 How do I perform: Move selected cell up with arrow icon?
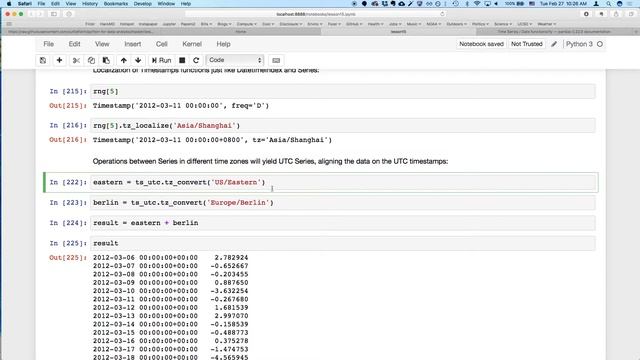click(123, 60)
